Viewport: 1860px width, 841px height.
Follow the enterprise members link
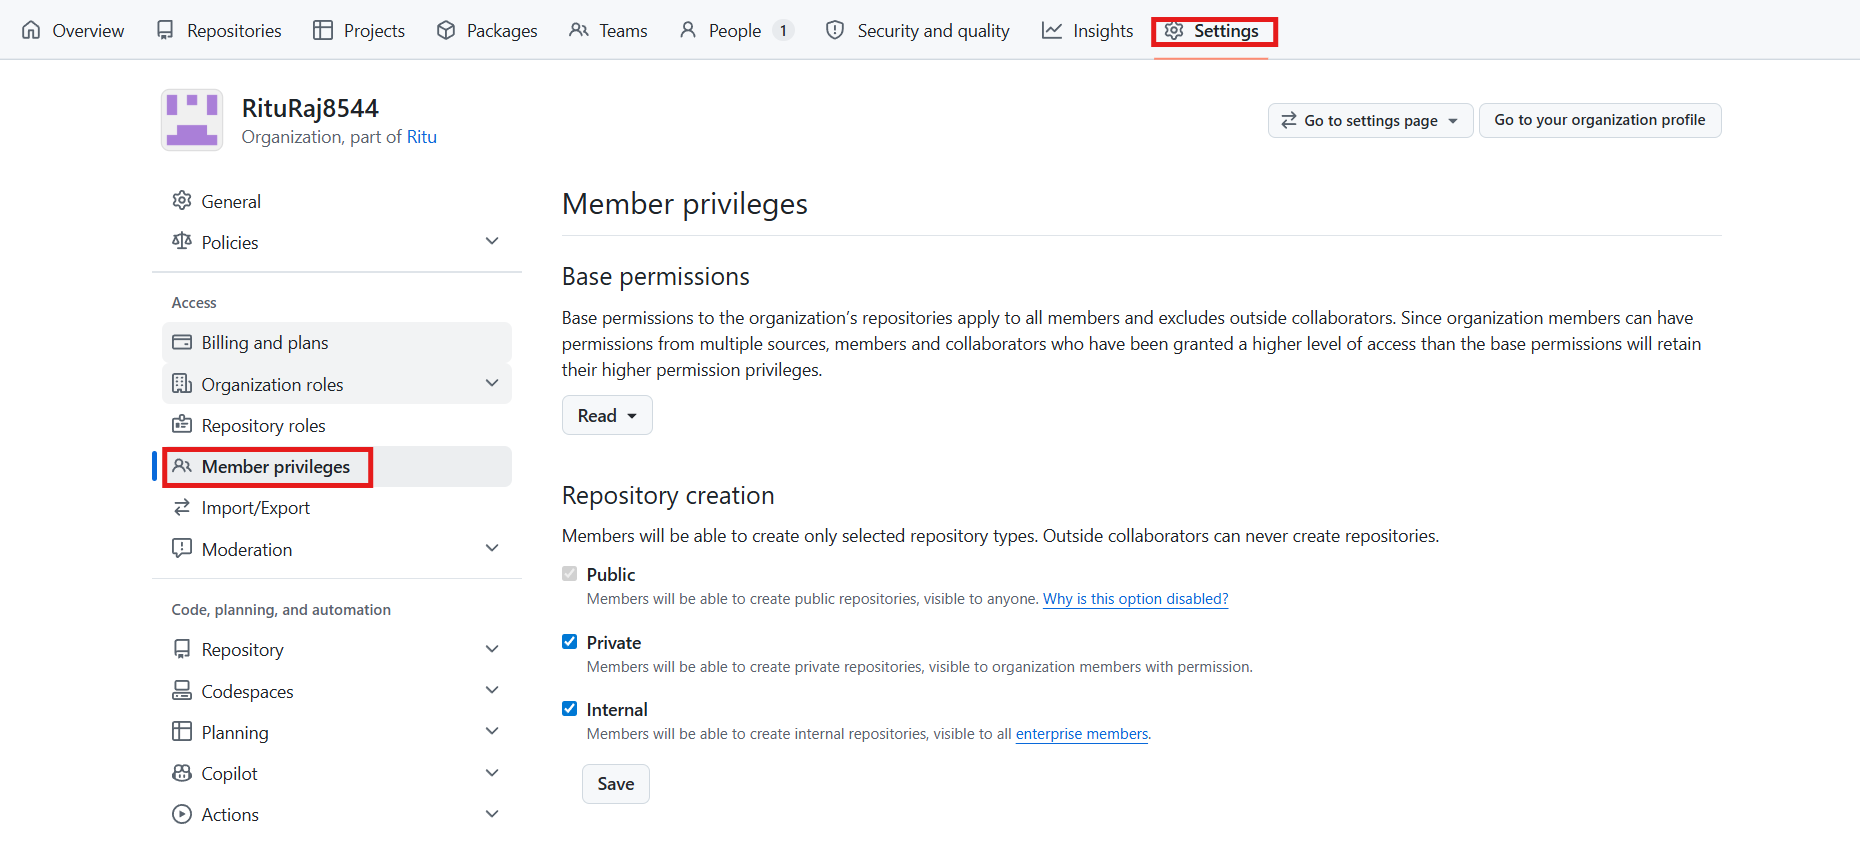[1082, 734]
